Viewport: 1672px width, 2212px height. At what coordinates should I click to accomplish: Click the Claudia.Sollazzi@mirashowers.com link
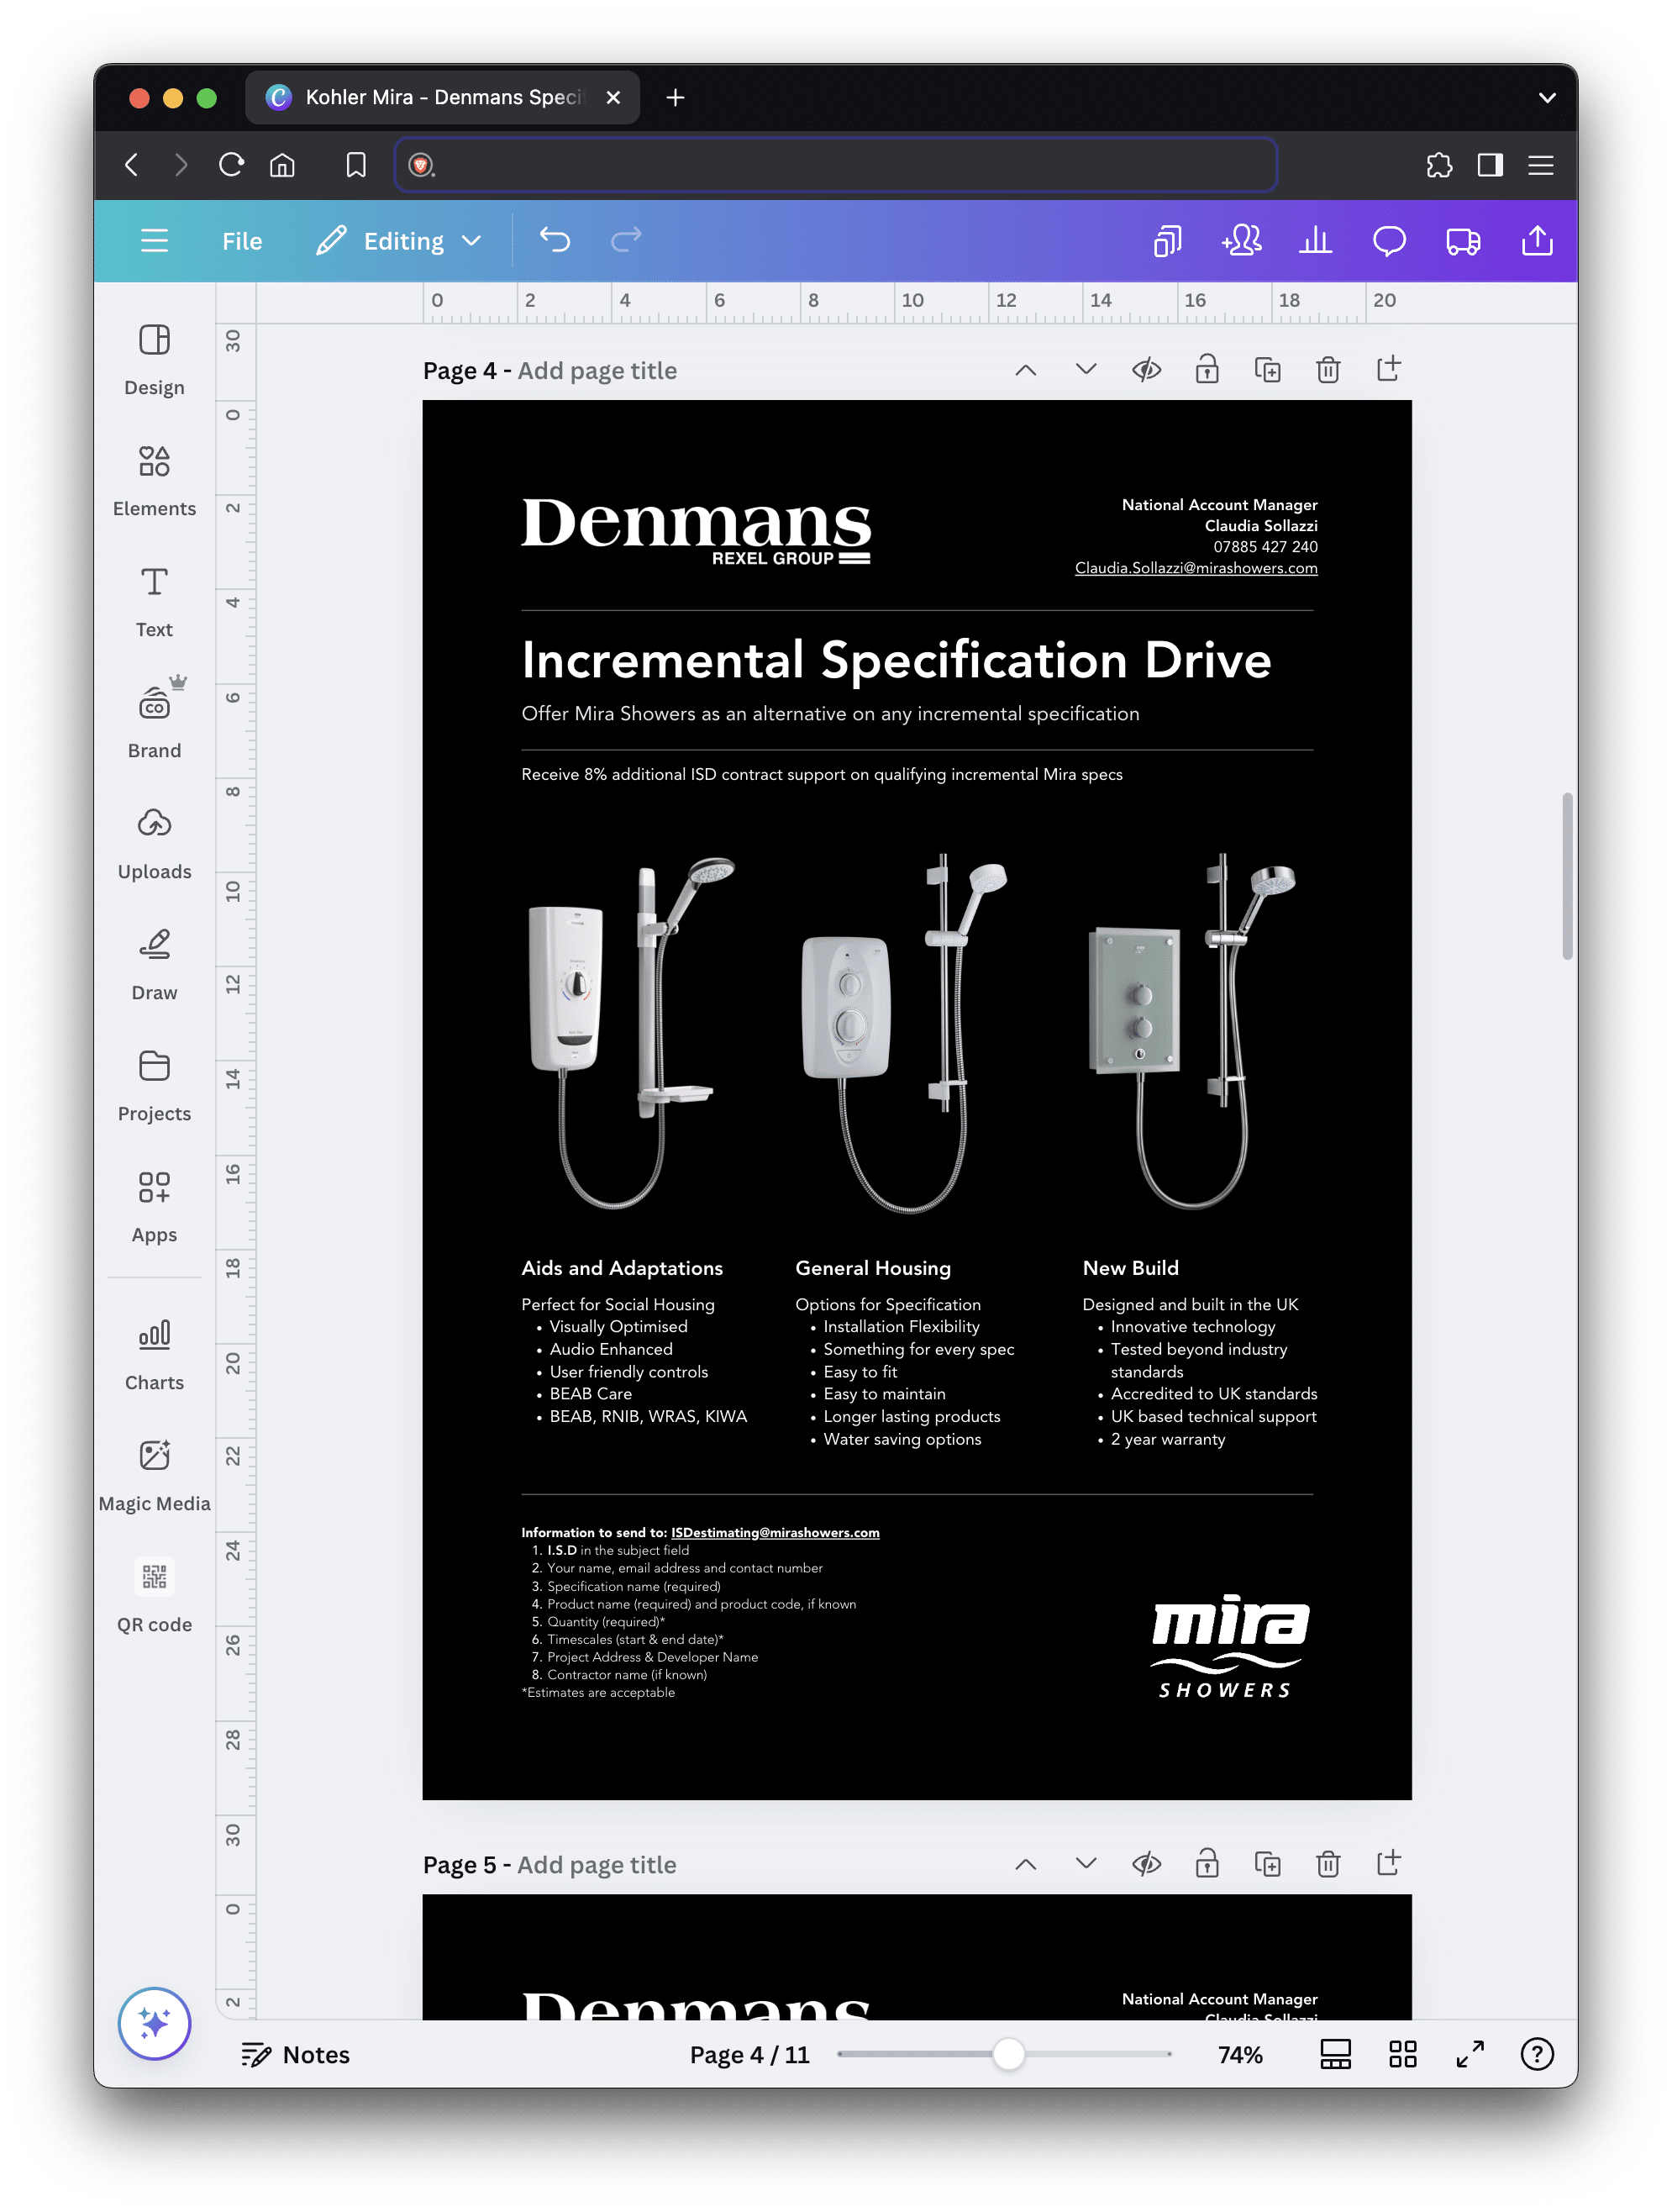pos(1196,567)
